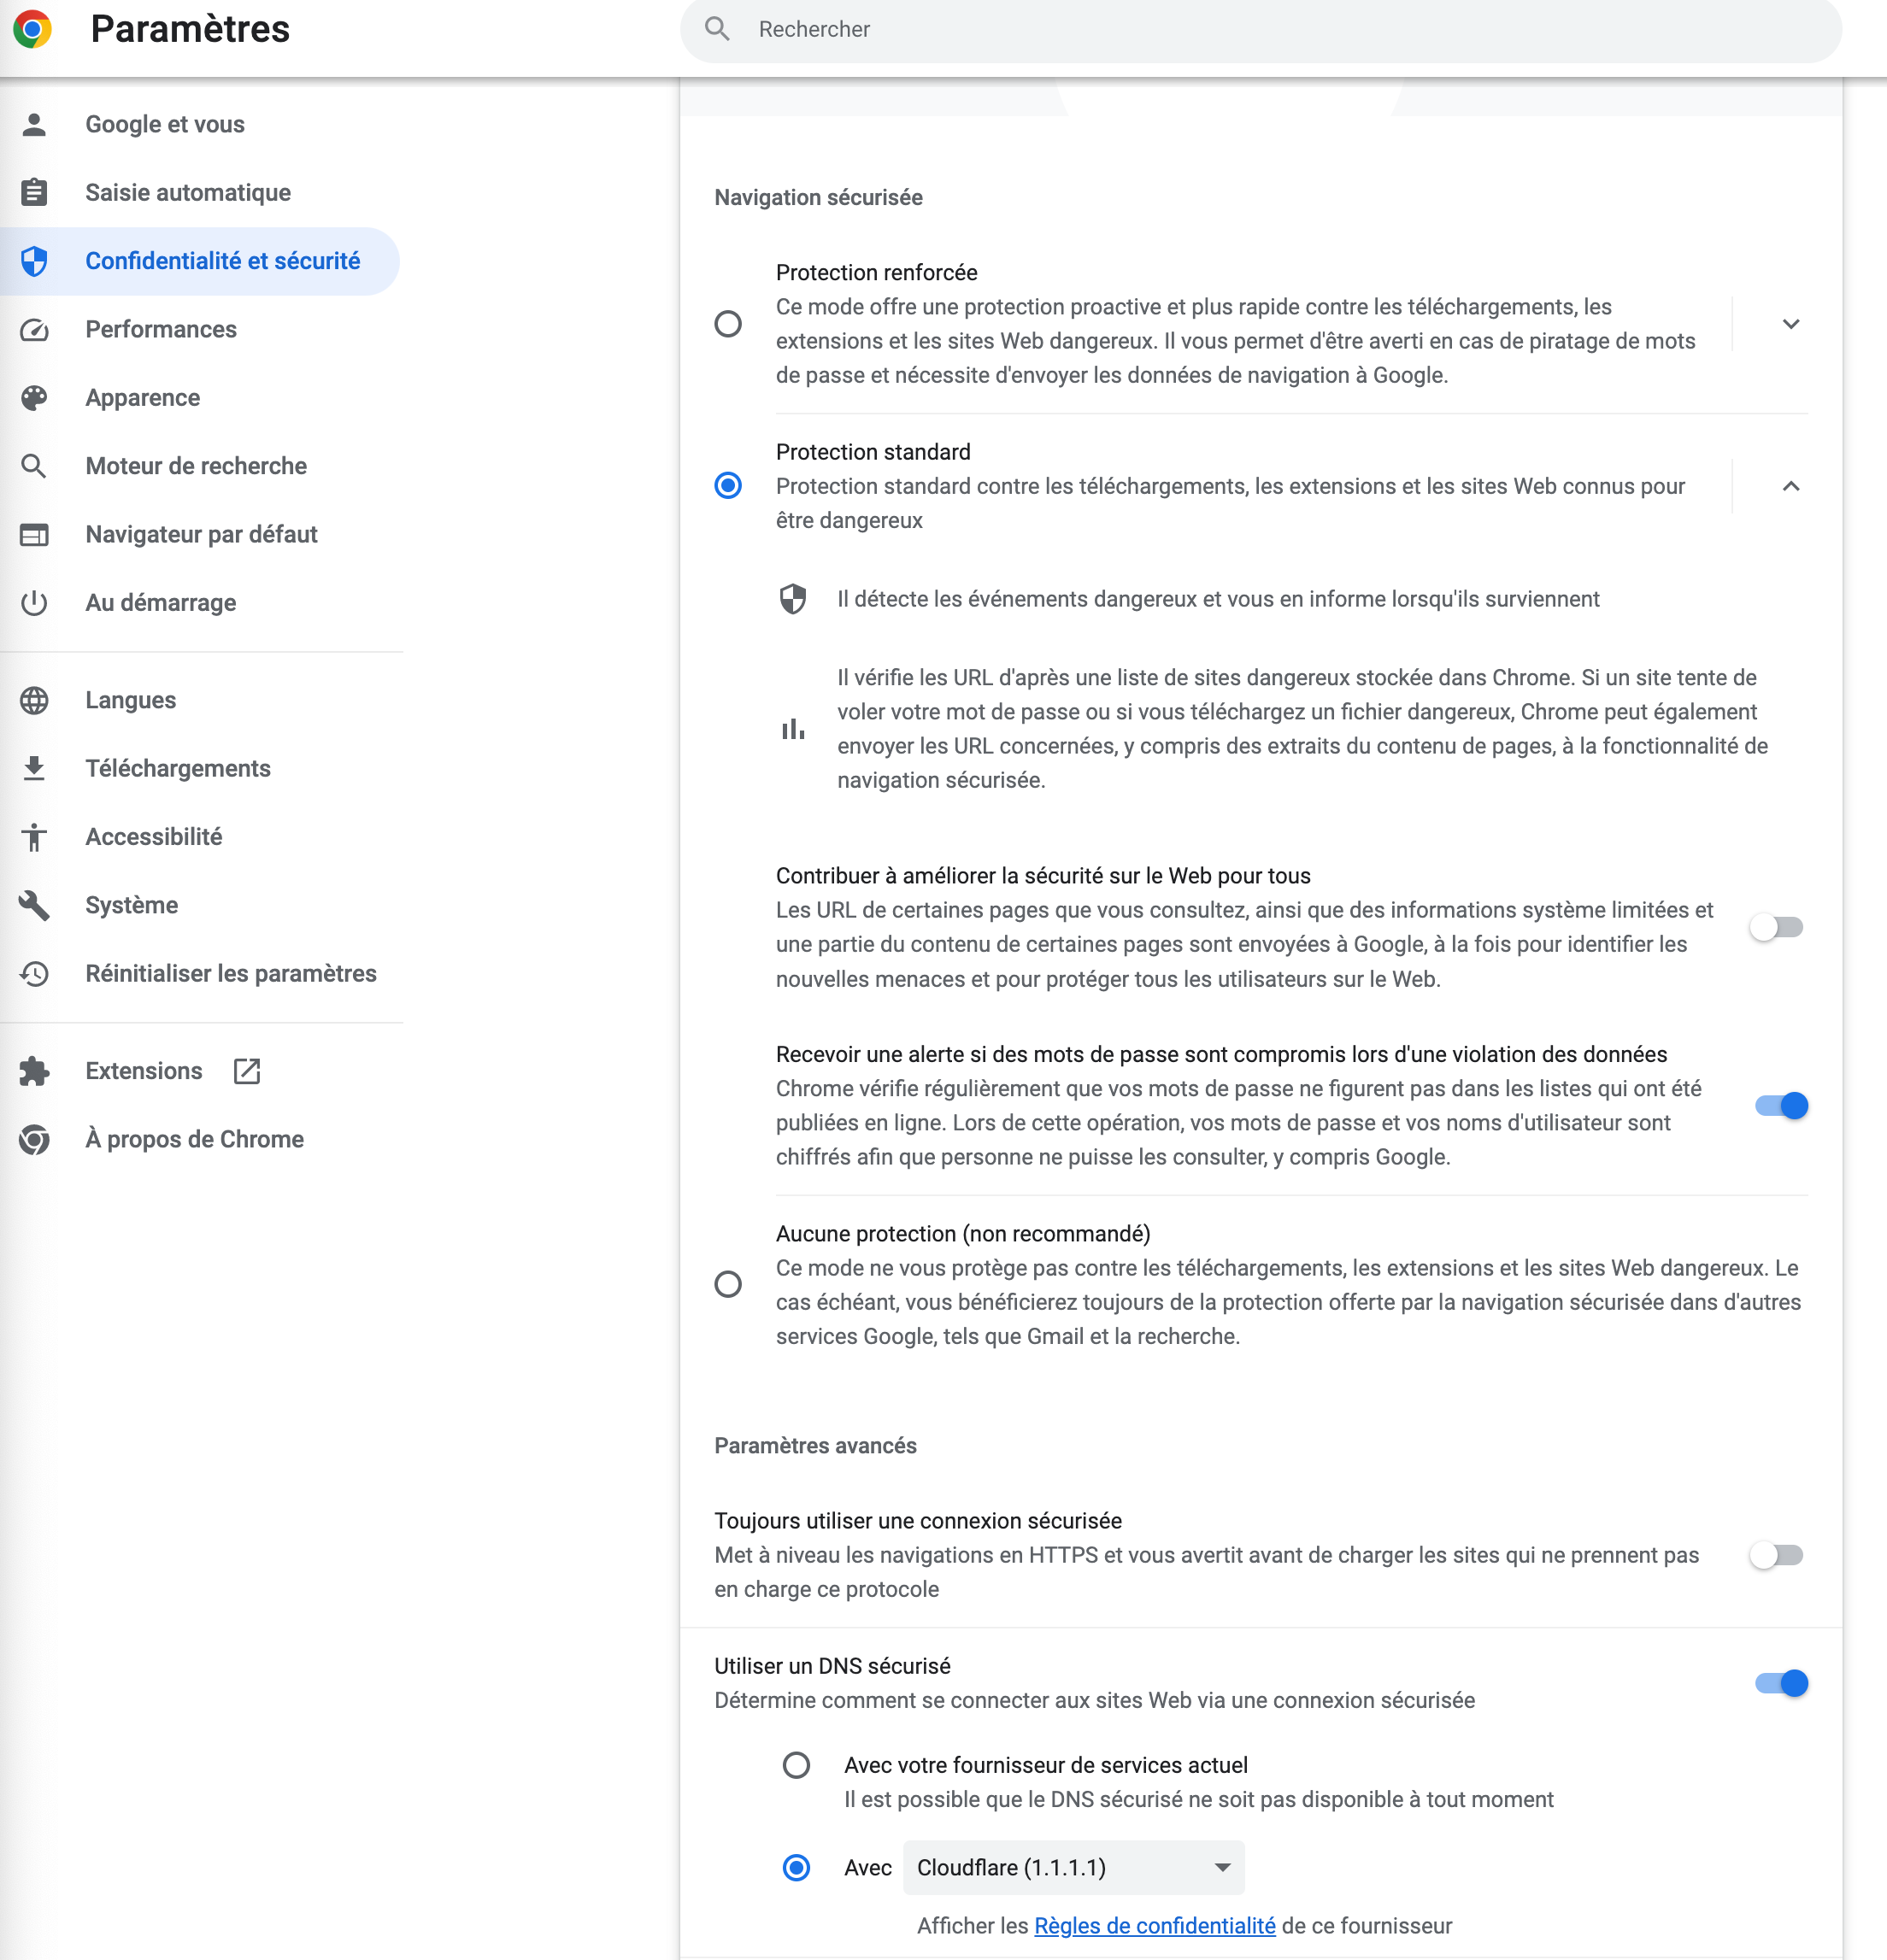The image size is (1887, 1960).
Task: Open the Cloudflare (1.1.1.1) DNS provider dropdown
Action: click(1073, 1867)
